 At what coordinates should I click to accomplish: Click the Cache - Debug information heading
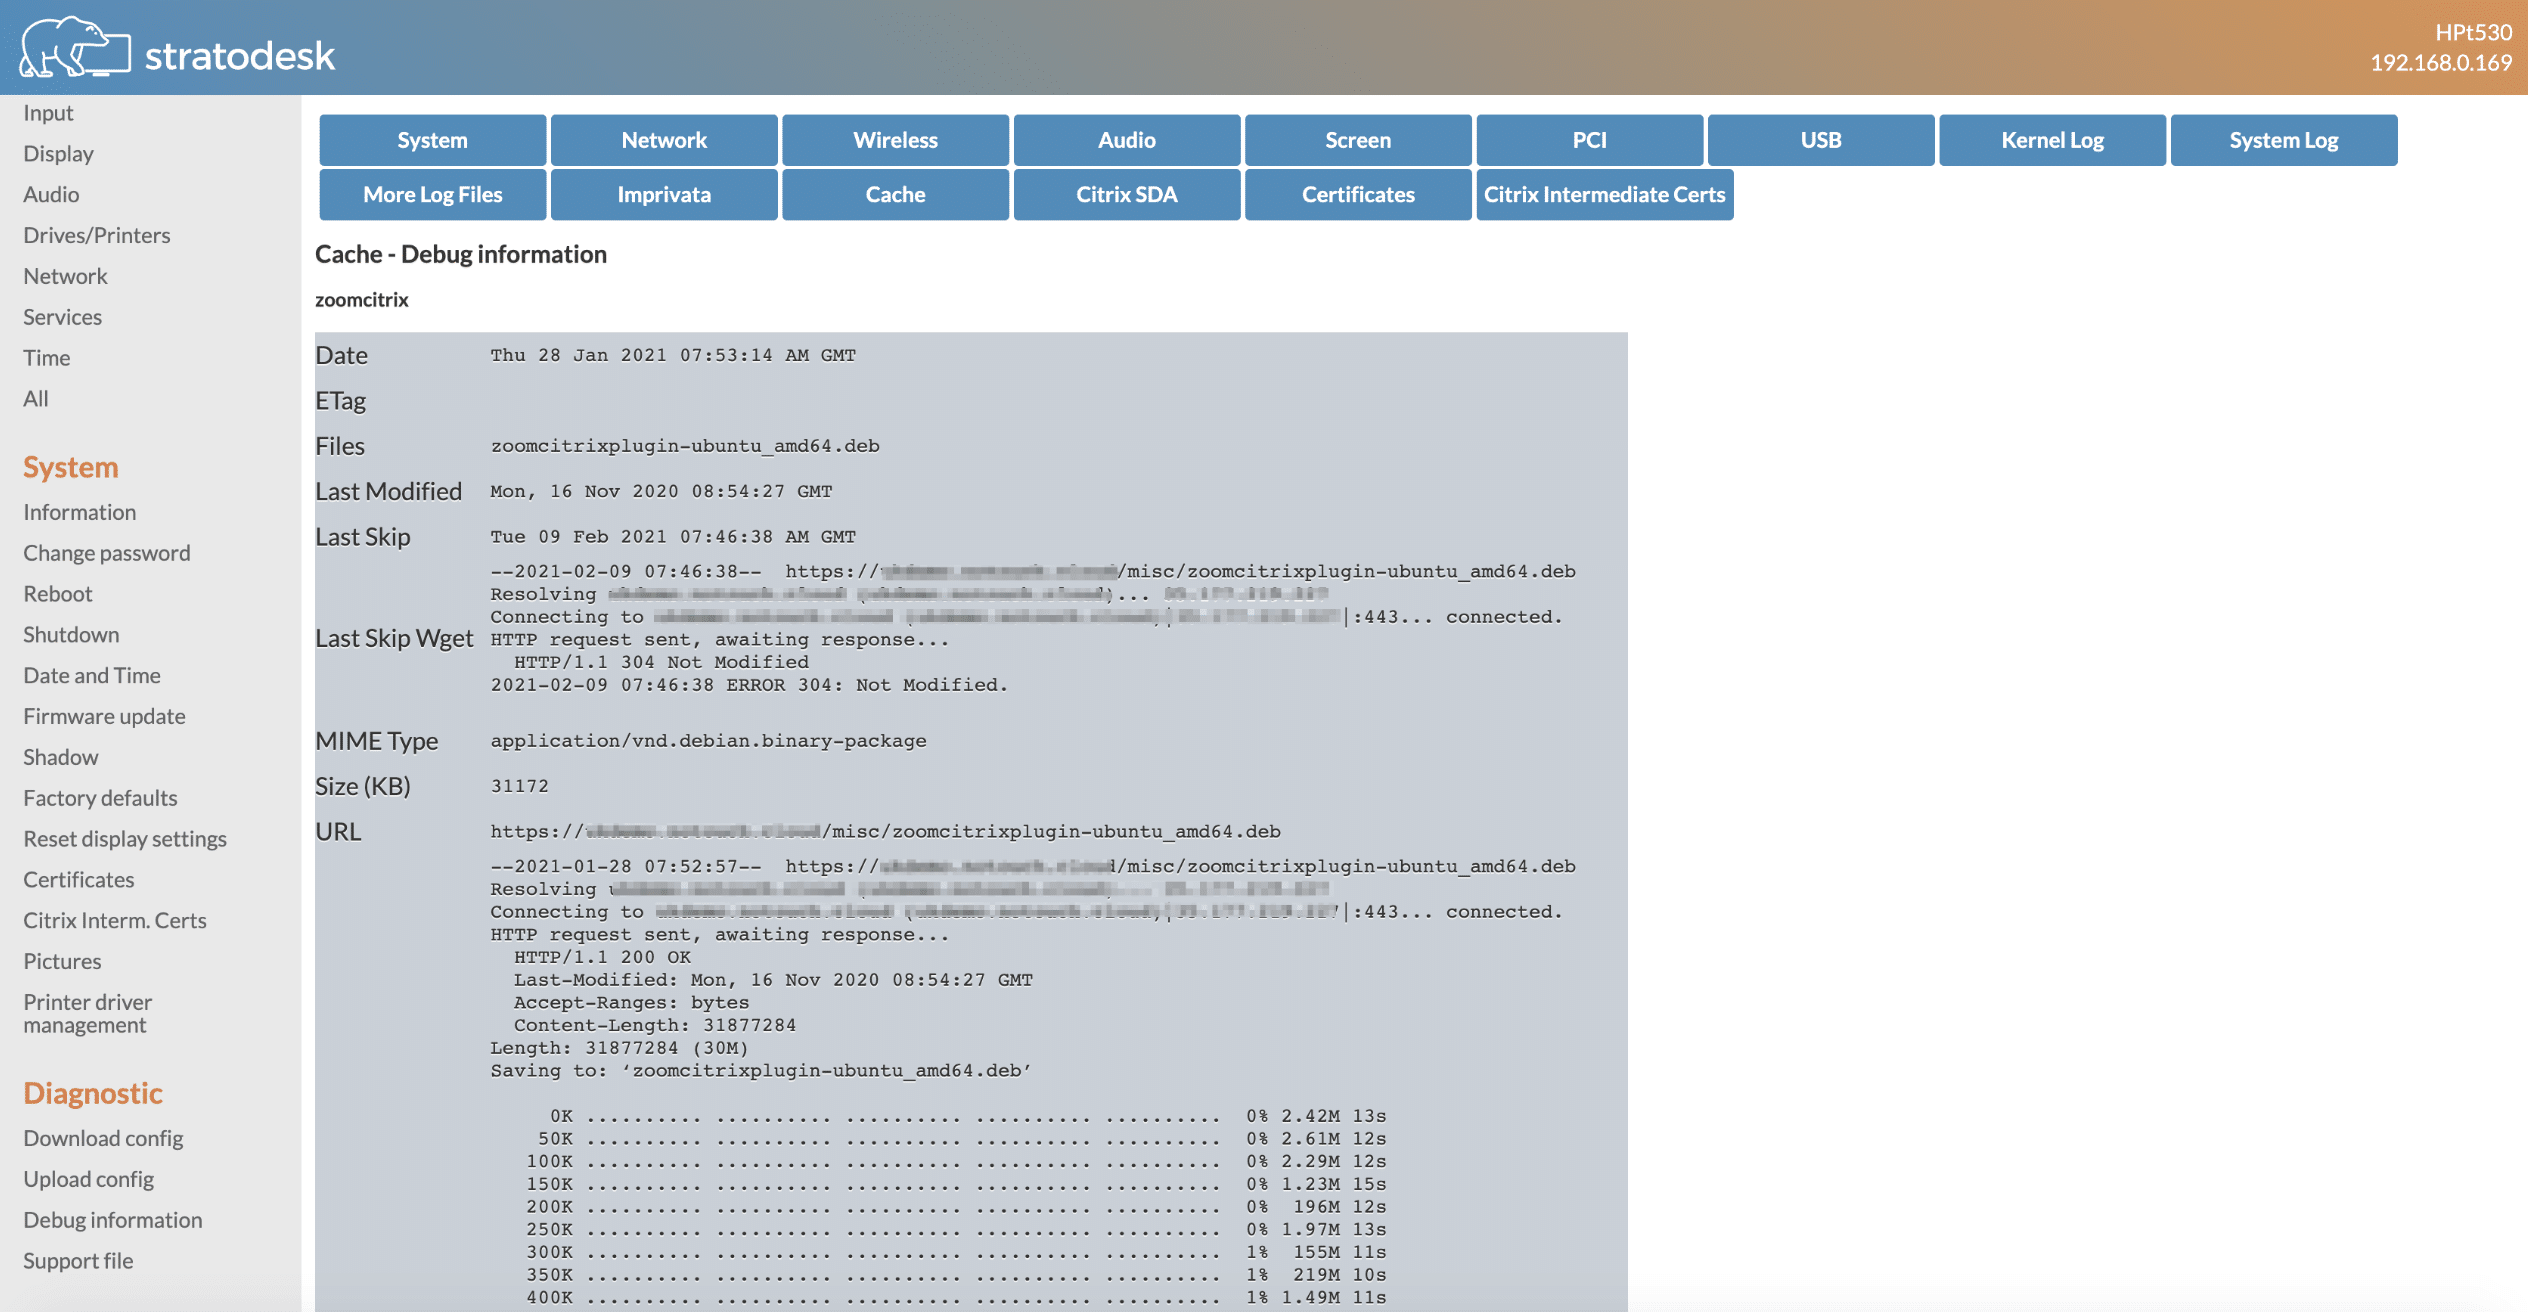click(x=461, y=255)
